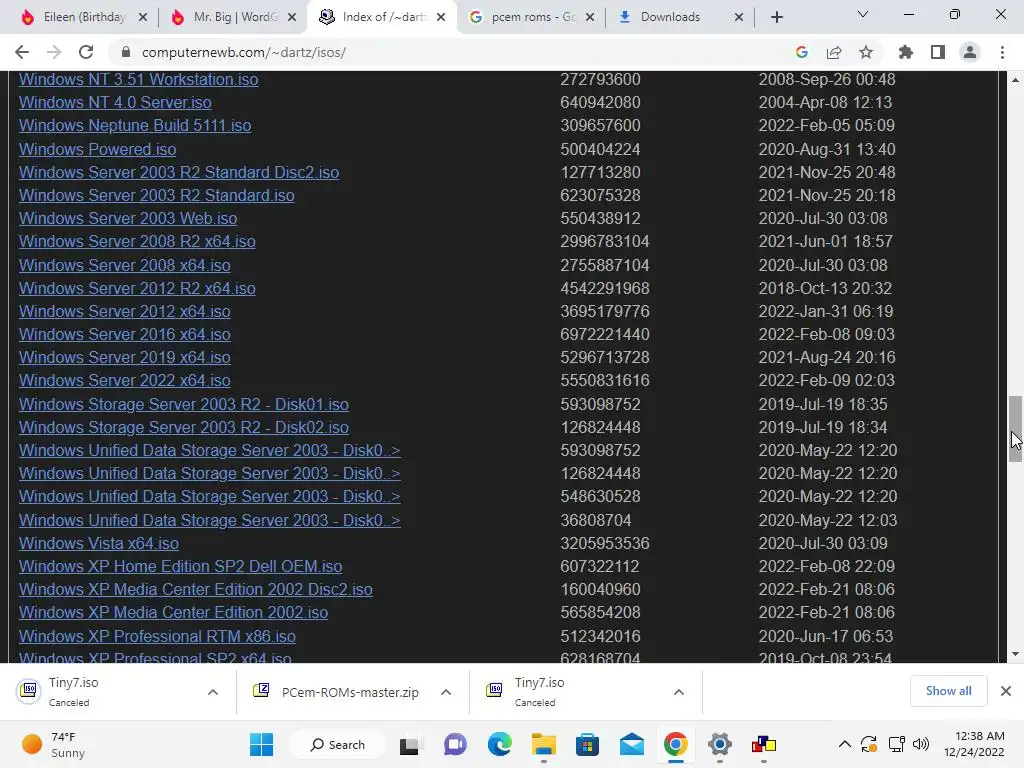View site security lock info
This screenshot has height=768, width=1024.
126,52
